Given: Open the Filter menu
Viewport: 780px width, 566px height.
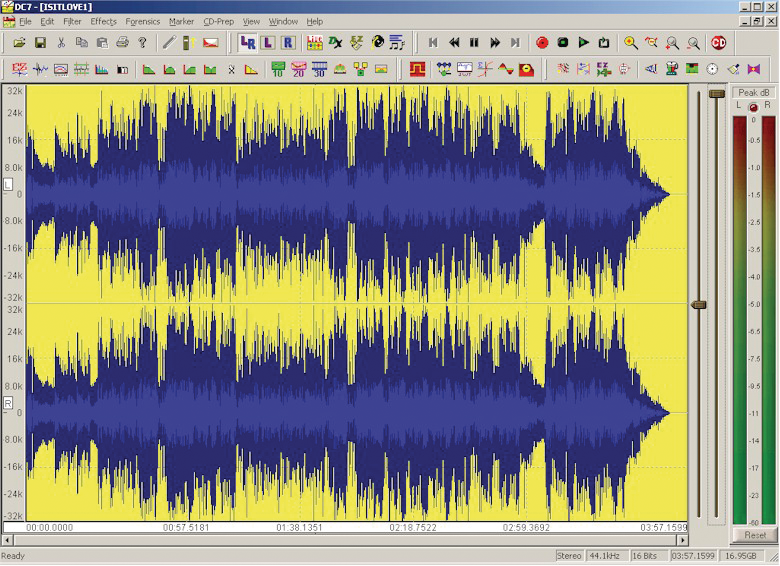Looking at the screenshot, I should [72, 21].
